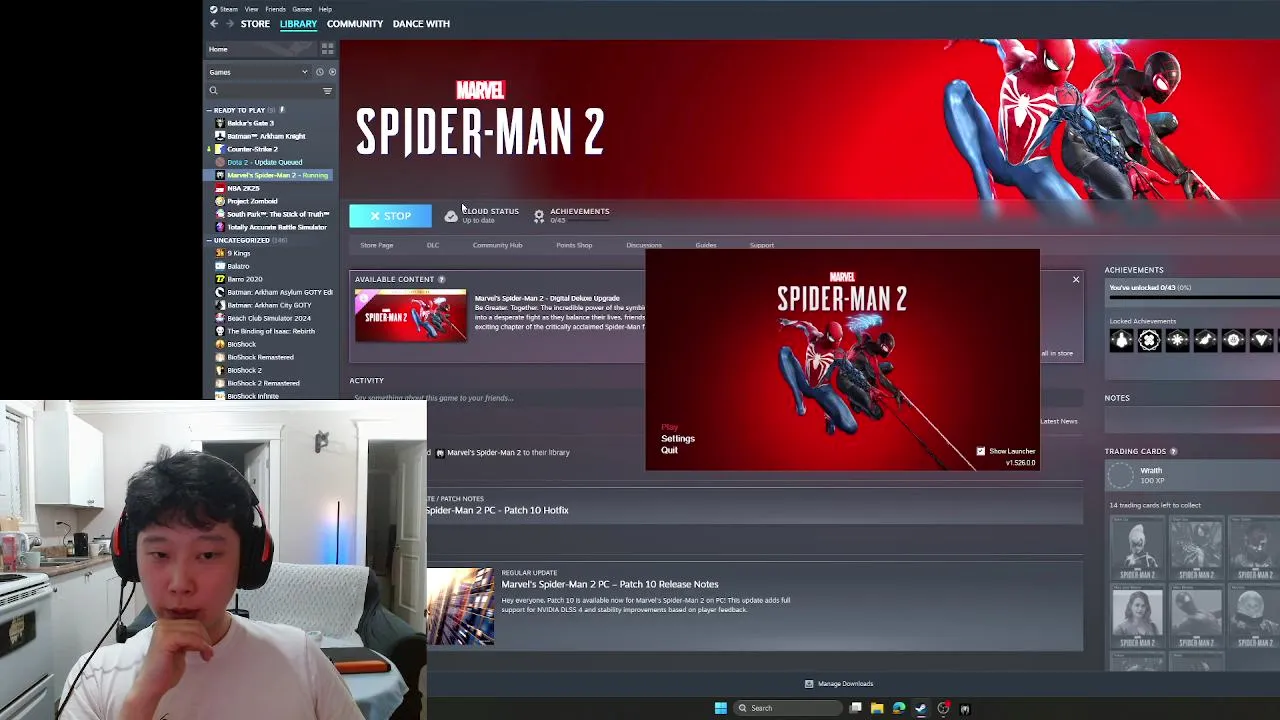Open Patch 10 Release Notes thumbnail

460,607
